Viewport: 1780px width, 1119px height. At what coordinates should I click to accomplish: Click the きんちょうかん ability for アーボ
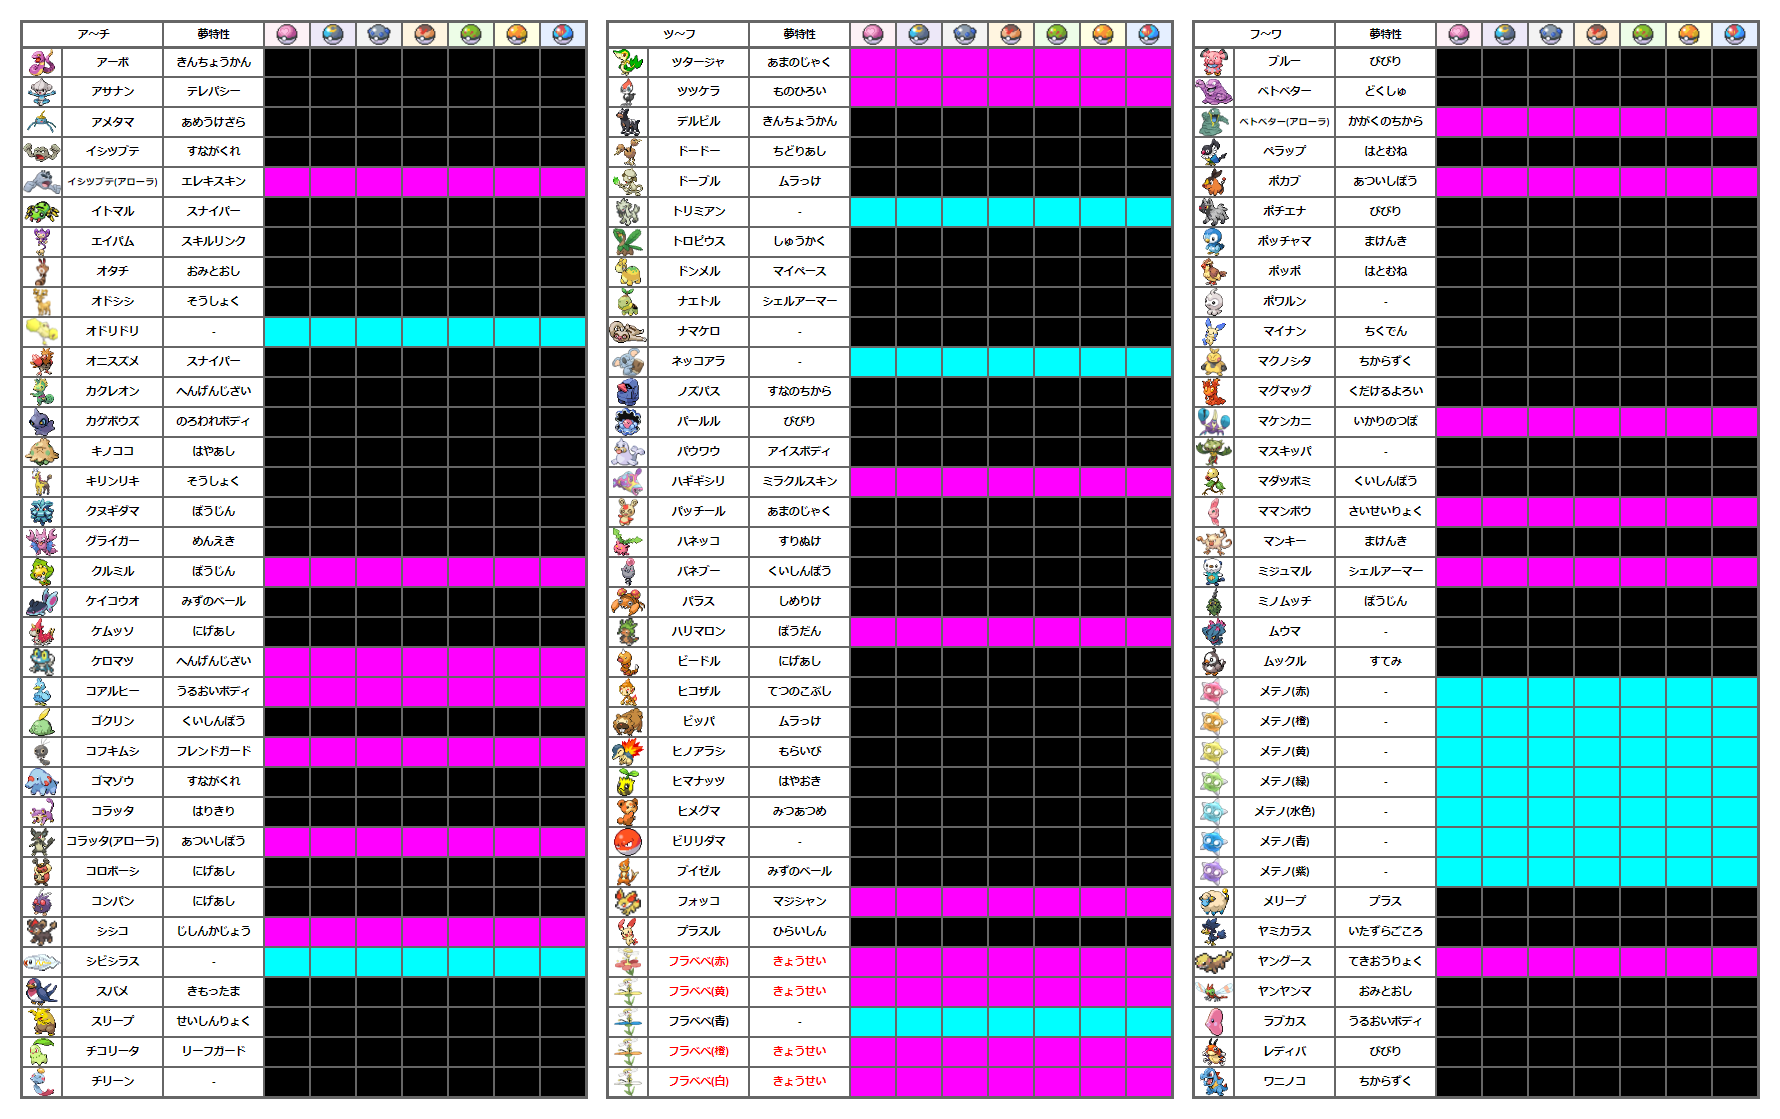[213, 62]
